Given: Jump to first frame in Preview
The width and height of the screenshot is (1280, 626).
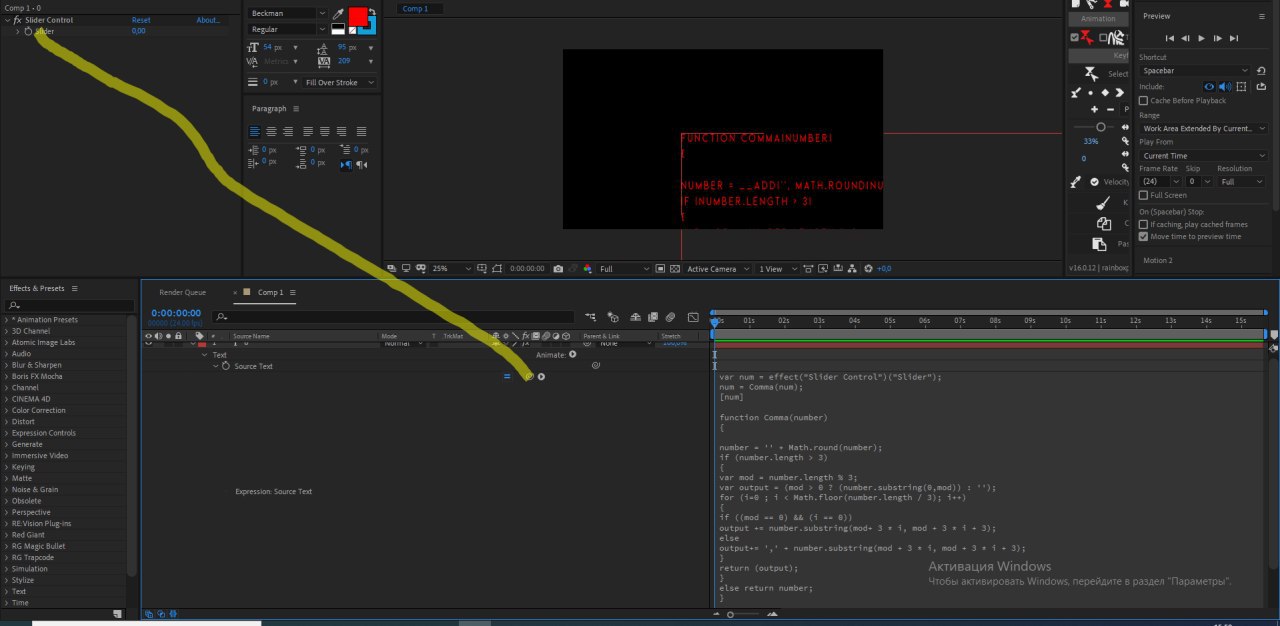Looking at the screenshot, I should [x=1170, y=38].
